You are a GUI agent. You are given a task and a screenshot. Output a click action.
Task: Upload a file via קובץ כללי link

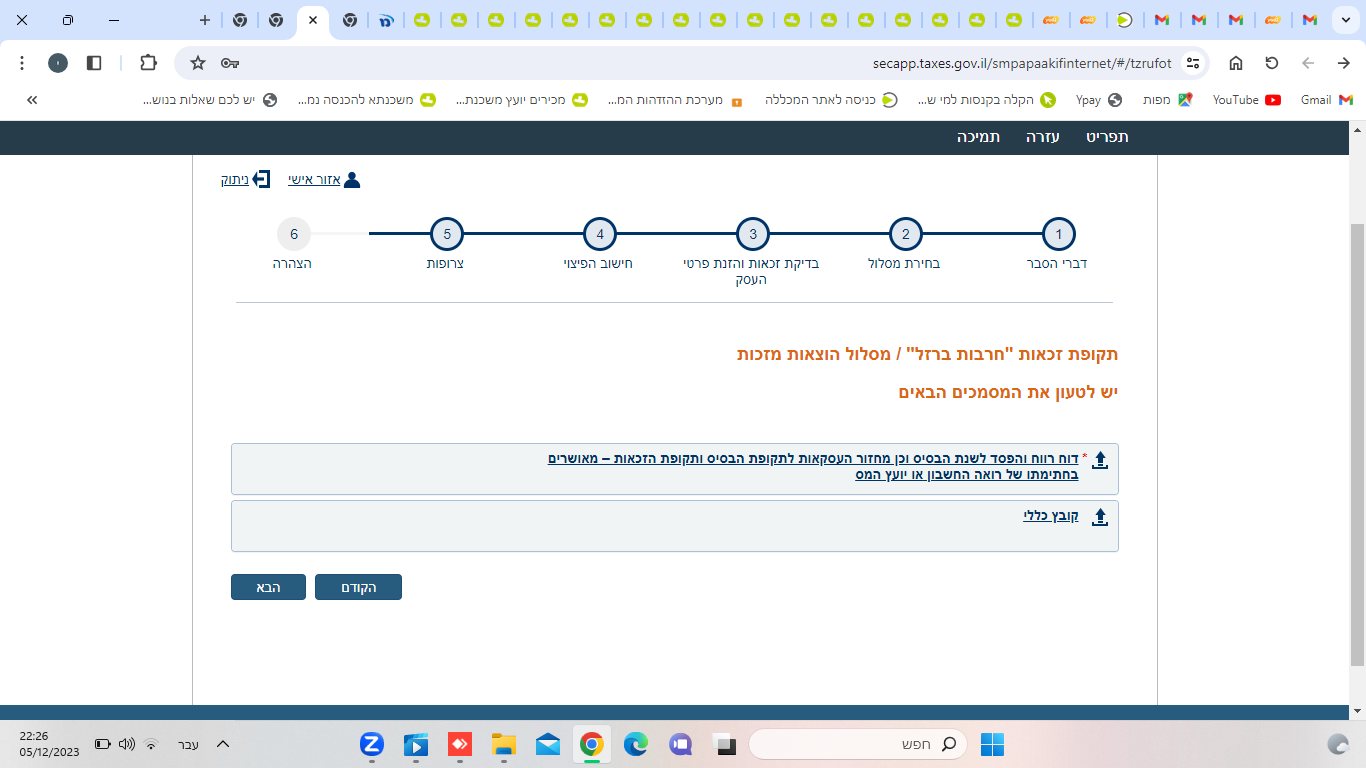(1051, 516)
